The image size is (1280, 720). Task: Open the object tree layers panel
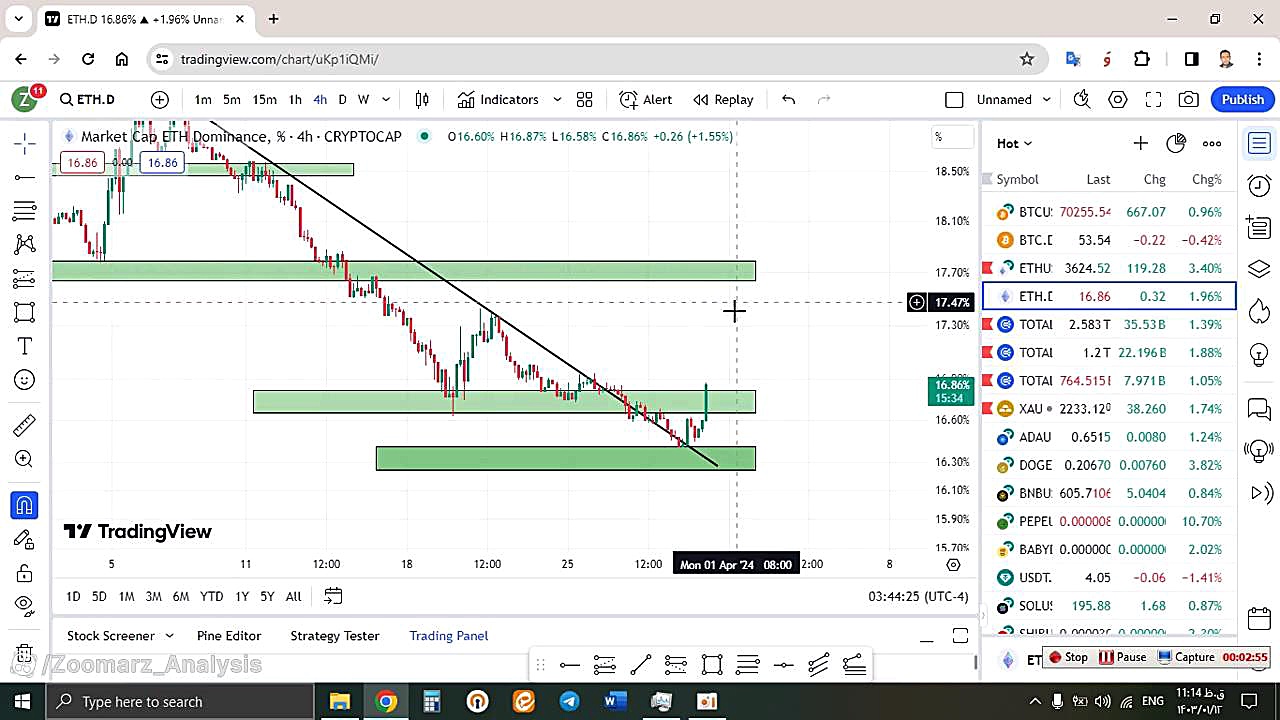click(x=1259, y=270)
